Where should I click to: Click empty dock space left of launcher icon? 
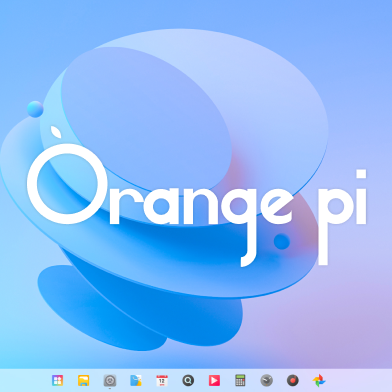pos(25,380)
